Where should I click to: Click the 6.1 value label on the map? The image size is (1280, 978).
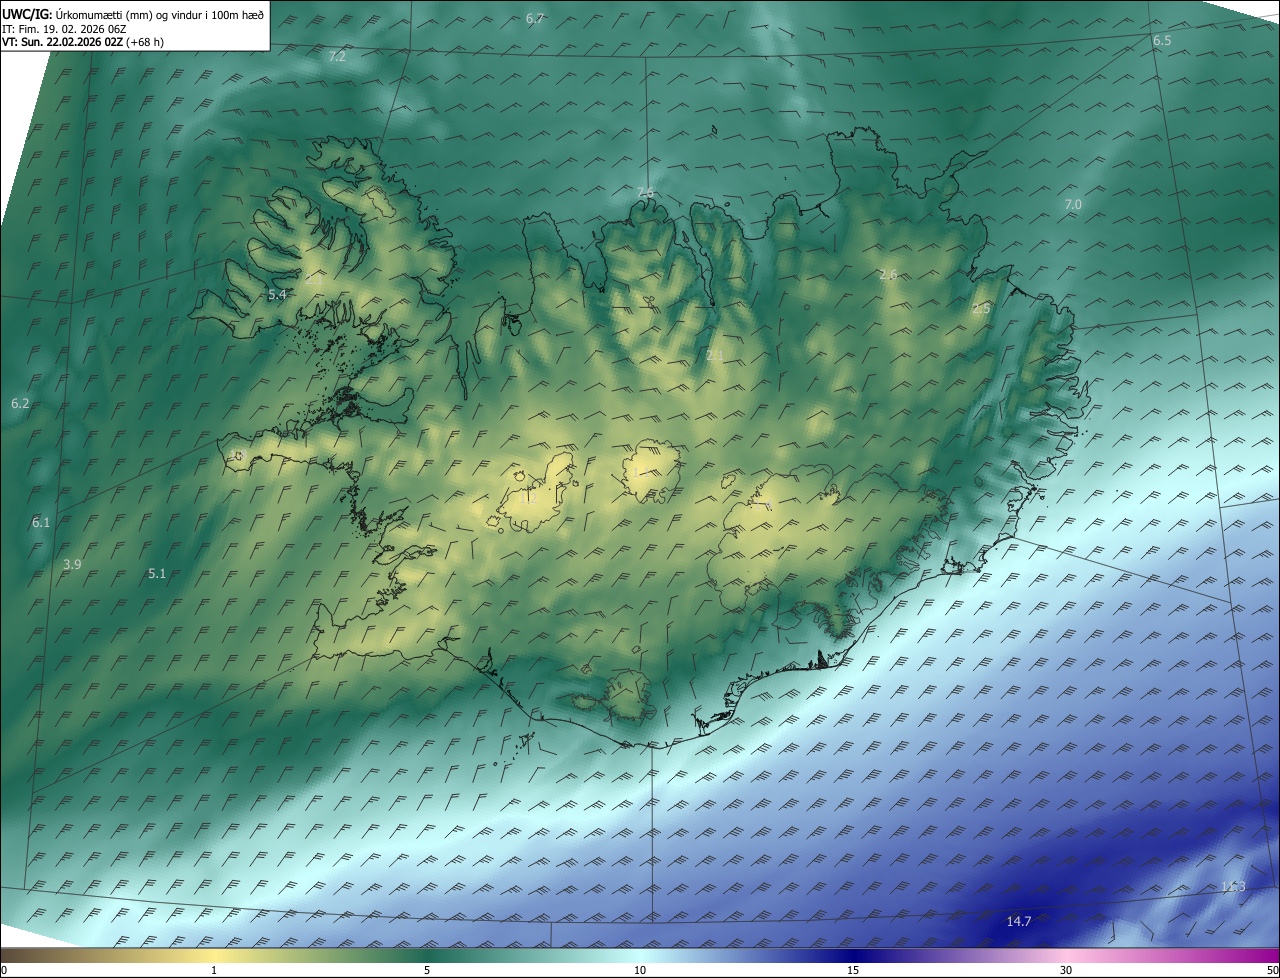[x=41, y=523]
